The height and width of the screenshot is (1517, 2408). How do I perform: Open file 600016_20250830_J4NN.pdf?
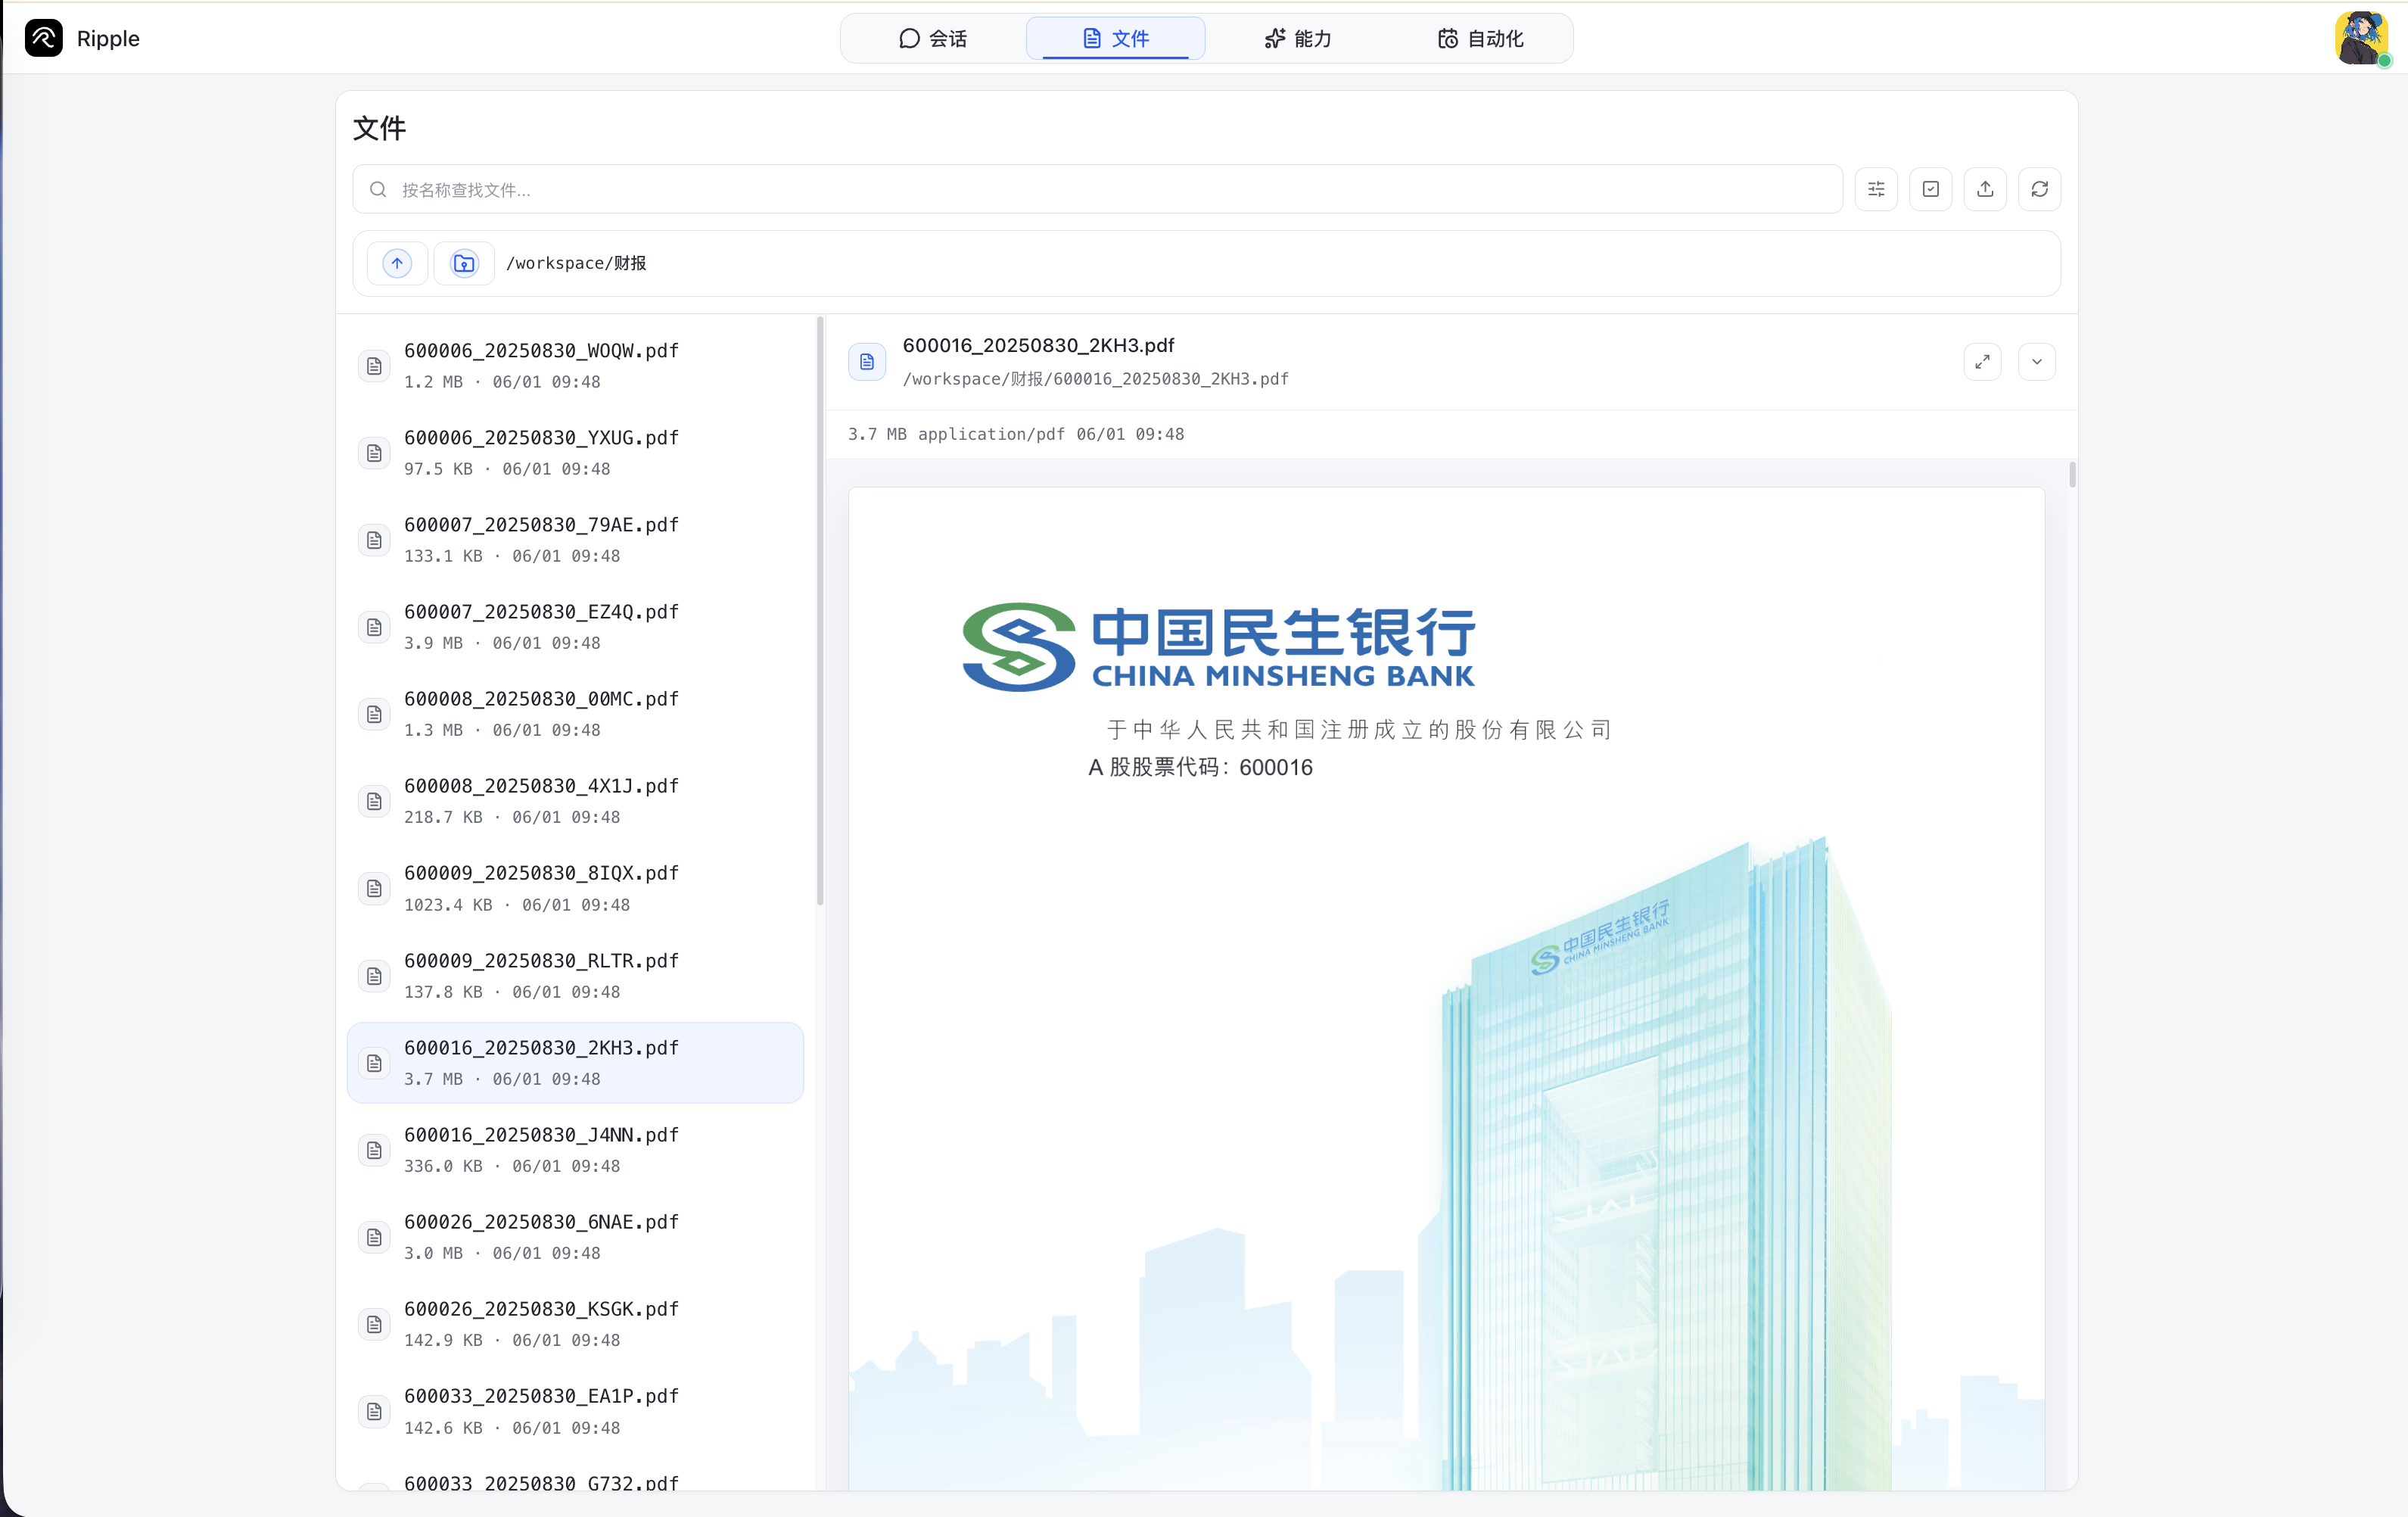tap(575, 1150)
